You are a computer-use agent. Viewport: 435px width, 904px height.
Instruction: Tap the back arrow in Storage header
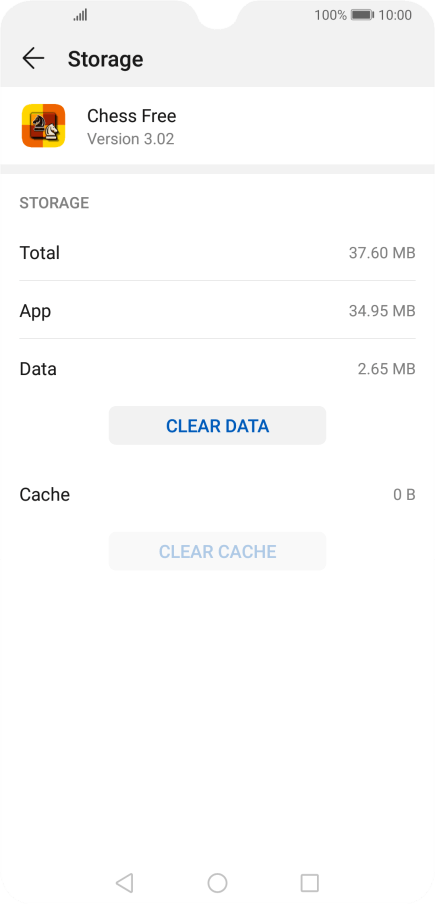(33, 58)
